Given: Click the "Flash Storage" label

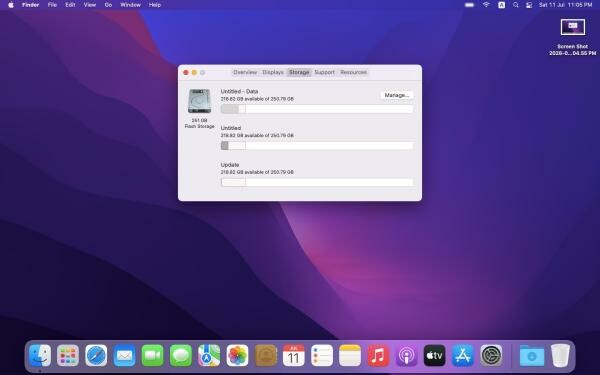Looking at the screenshot, I should coord(199,126).
